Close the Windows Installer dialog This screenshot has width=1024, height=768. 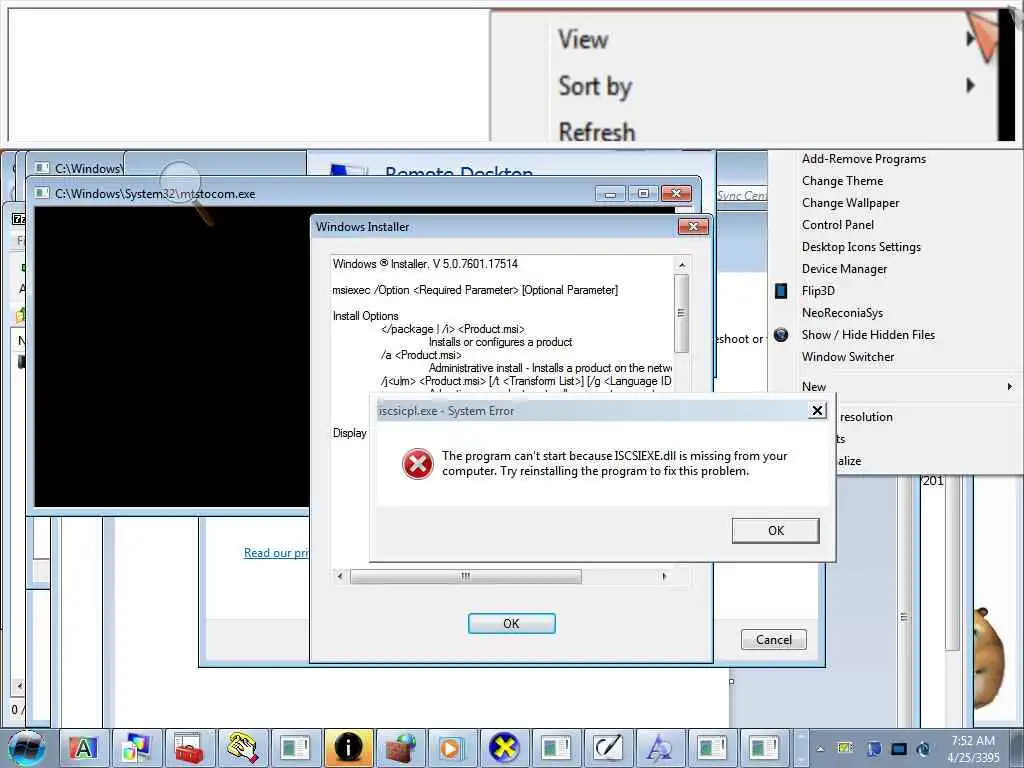click(694, 227)
